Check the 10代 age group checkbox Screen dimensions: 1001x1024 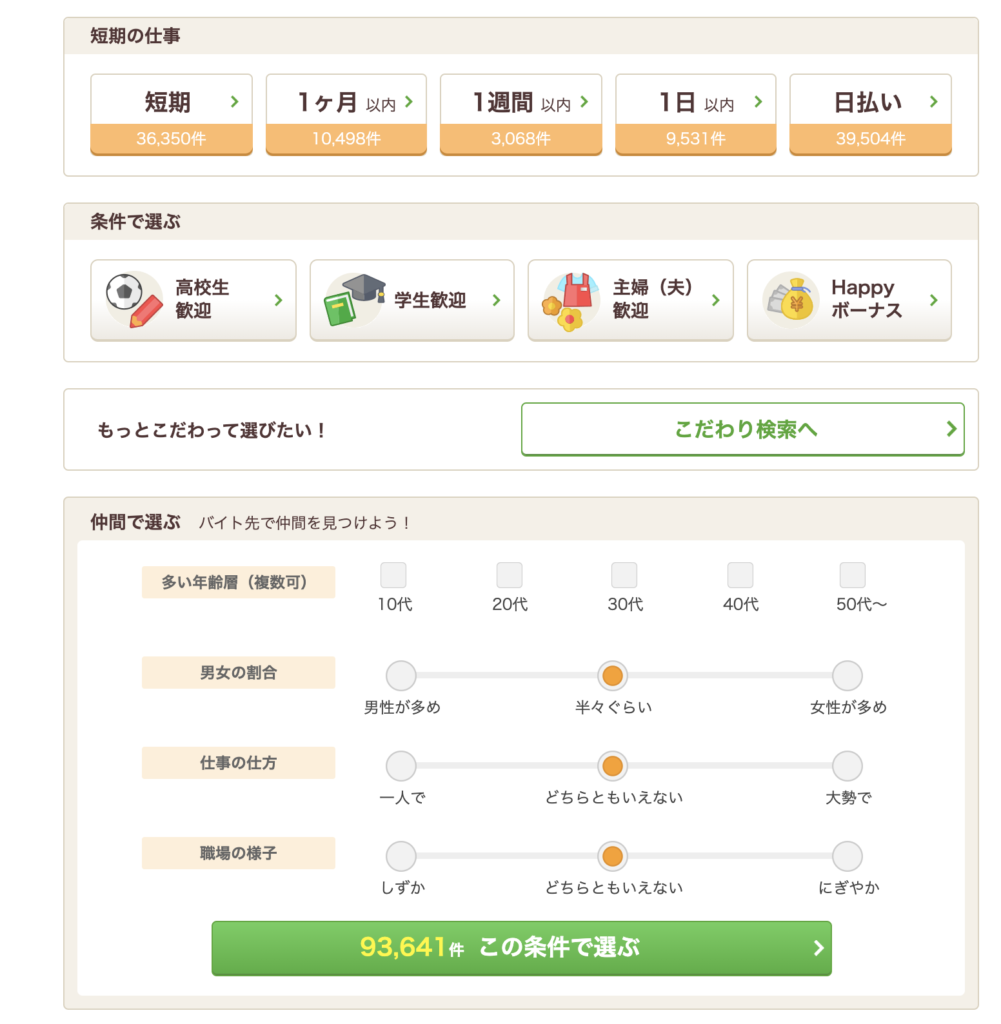(x=393, y=575)
